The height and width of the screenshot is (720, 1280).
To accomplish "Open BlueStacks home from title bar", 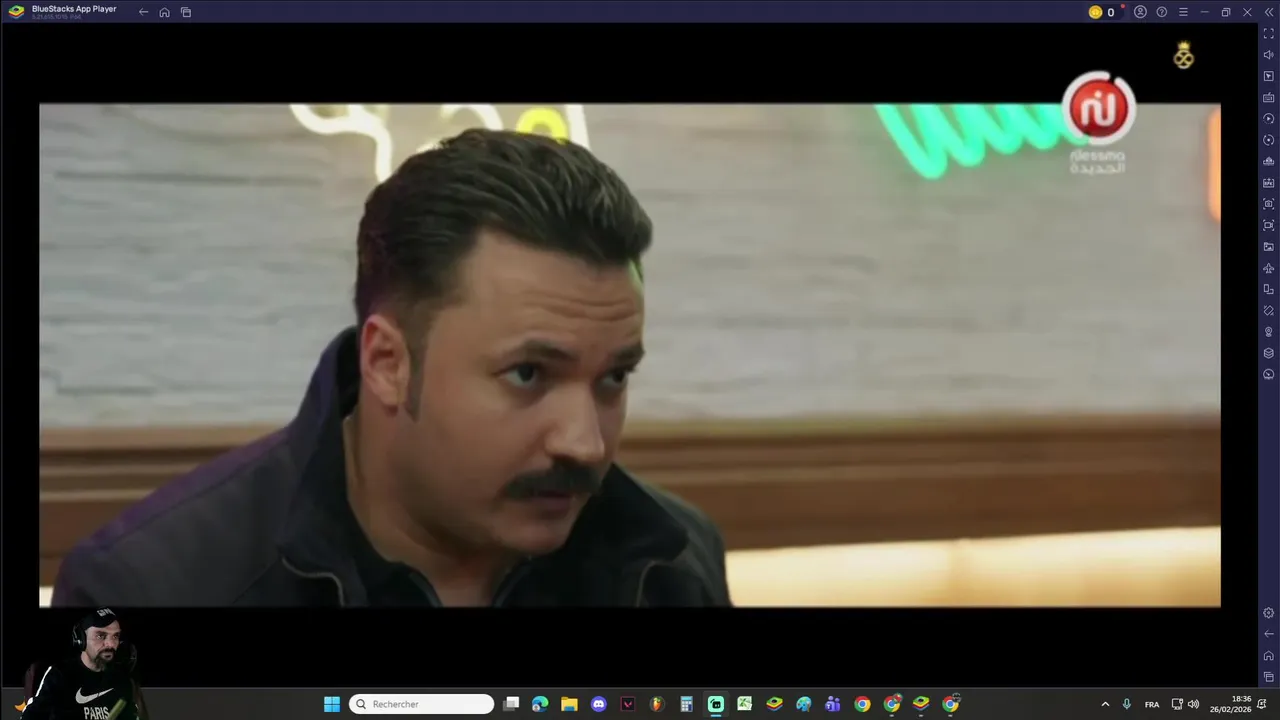I will click(x=164, y=12).
